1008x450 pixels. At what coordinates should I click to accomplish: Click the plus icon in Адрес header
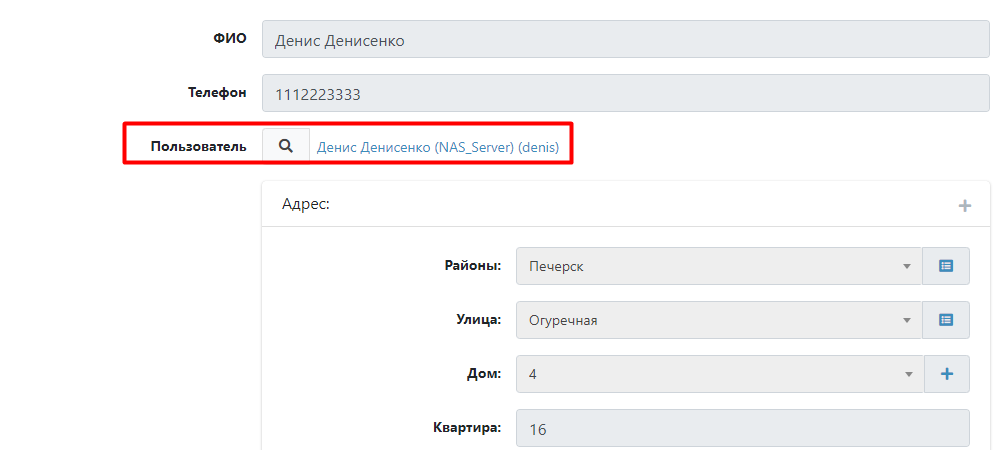(964, 205)
